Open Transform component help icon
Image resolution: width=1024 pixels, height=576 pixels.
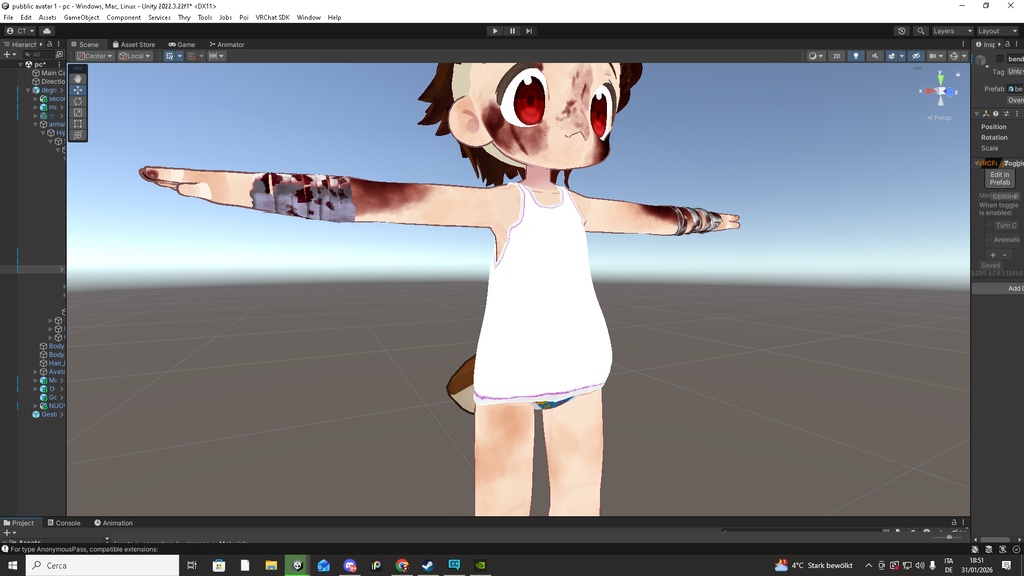(x=996, y=114)
